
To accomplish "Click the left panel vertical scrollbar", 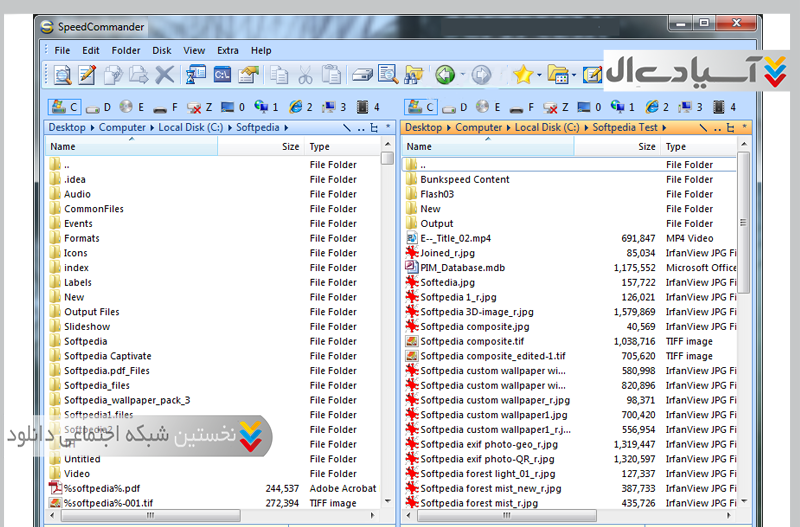I will click(x=387, y=300).
